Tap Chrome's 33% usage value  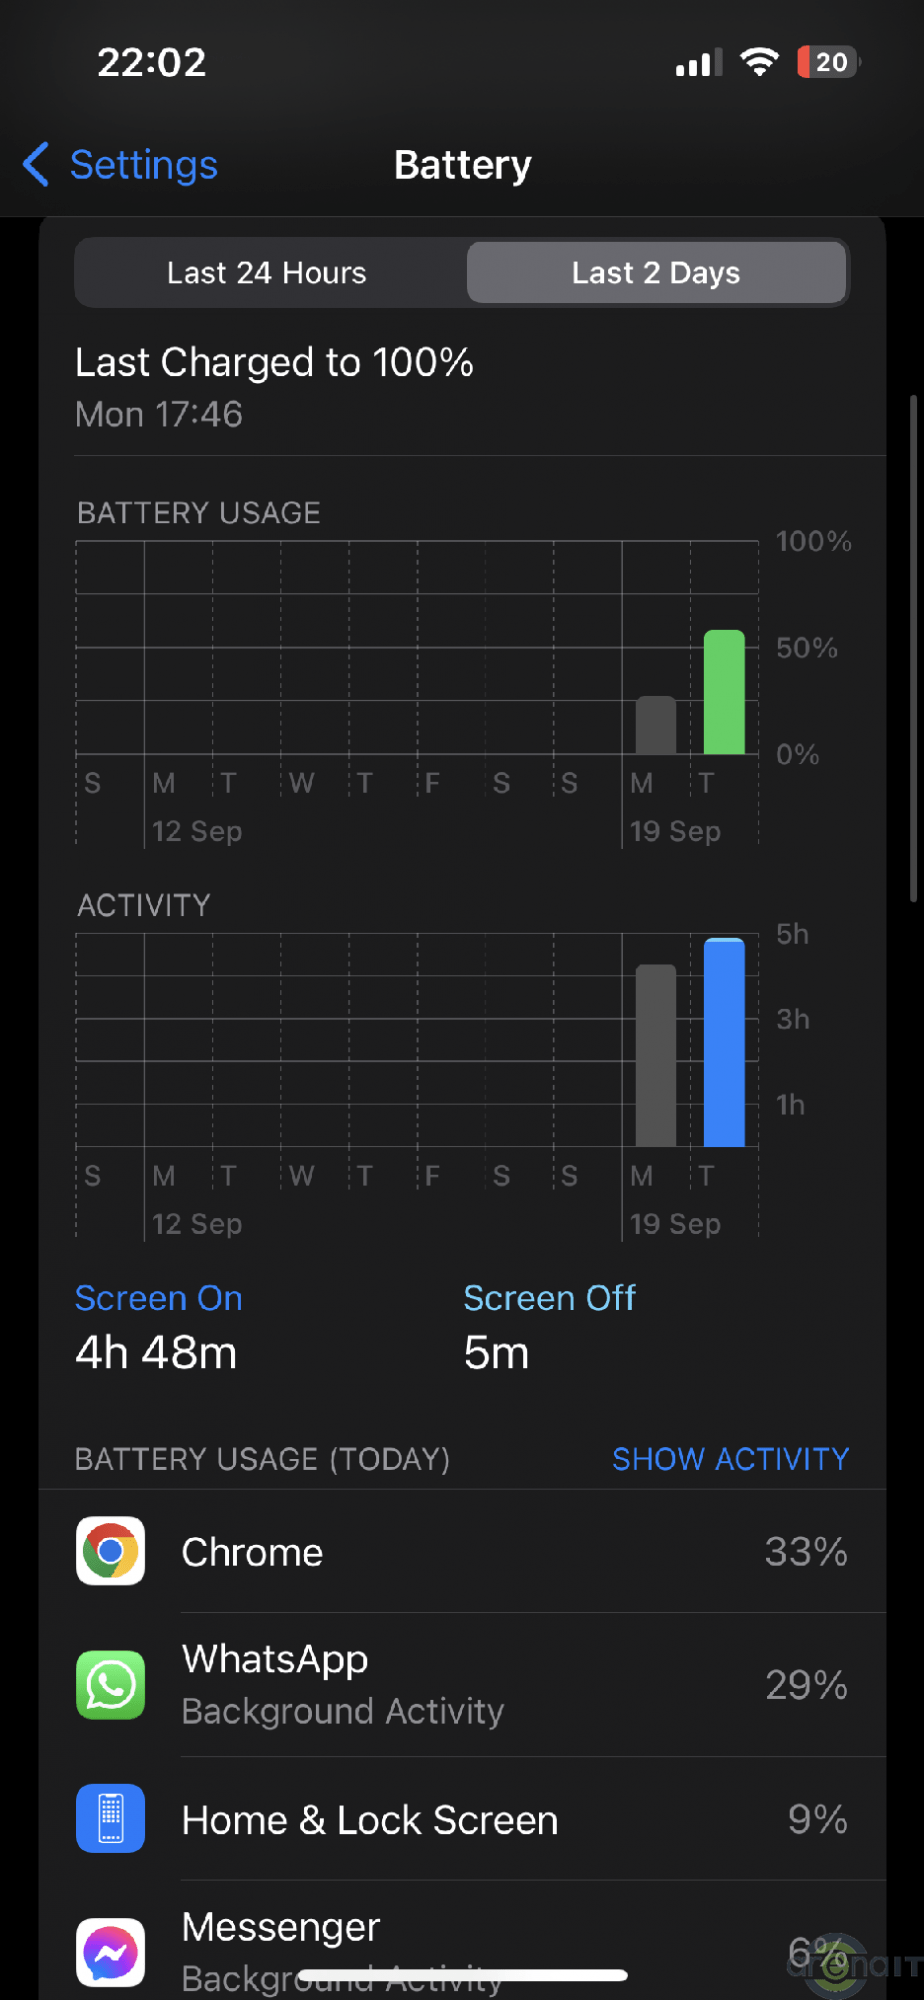pyautogui.click(x=806, y=1552)
